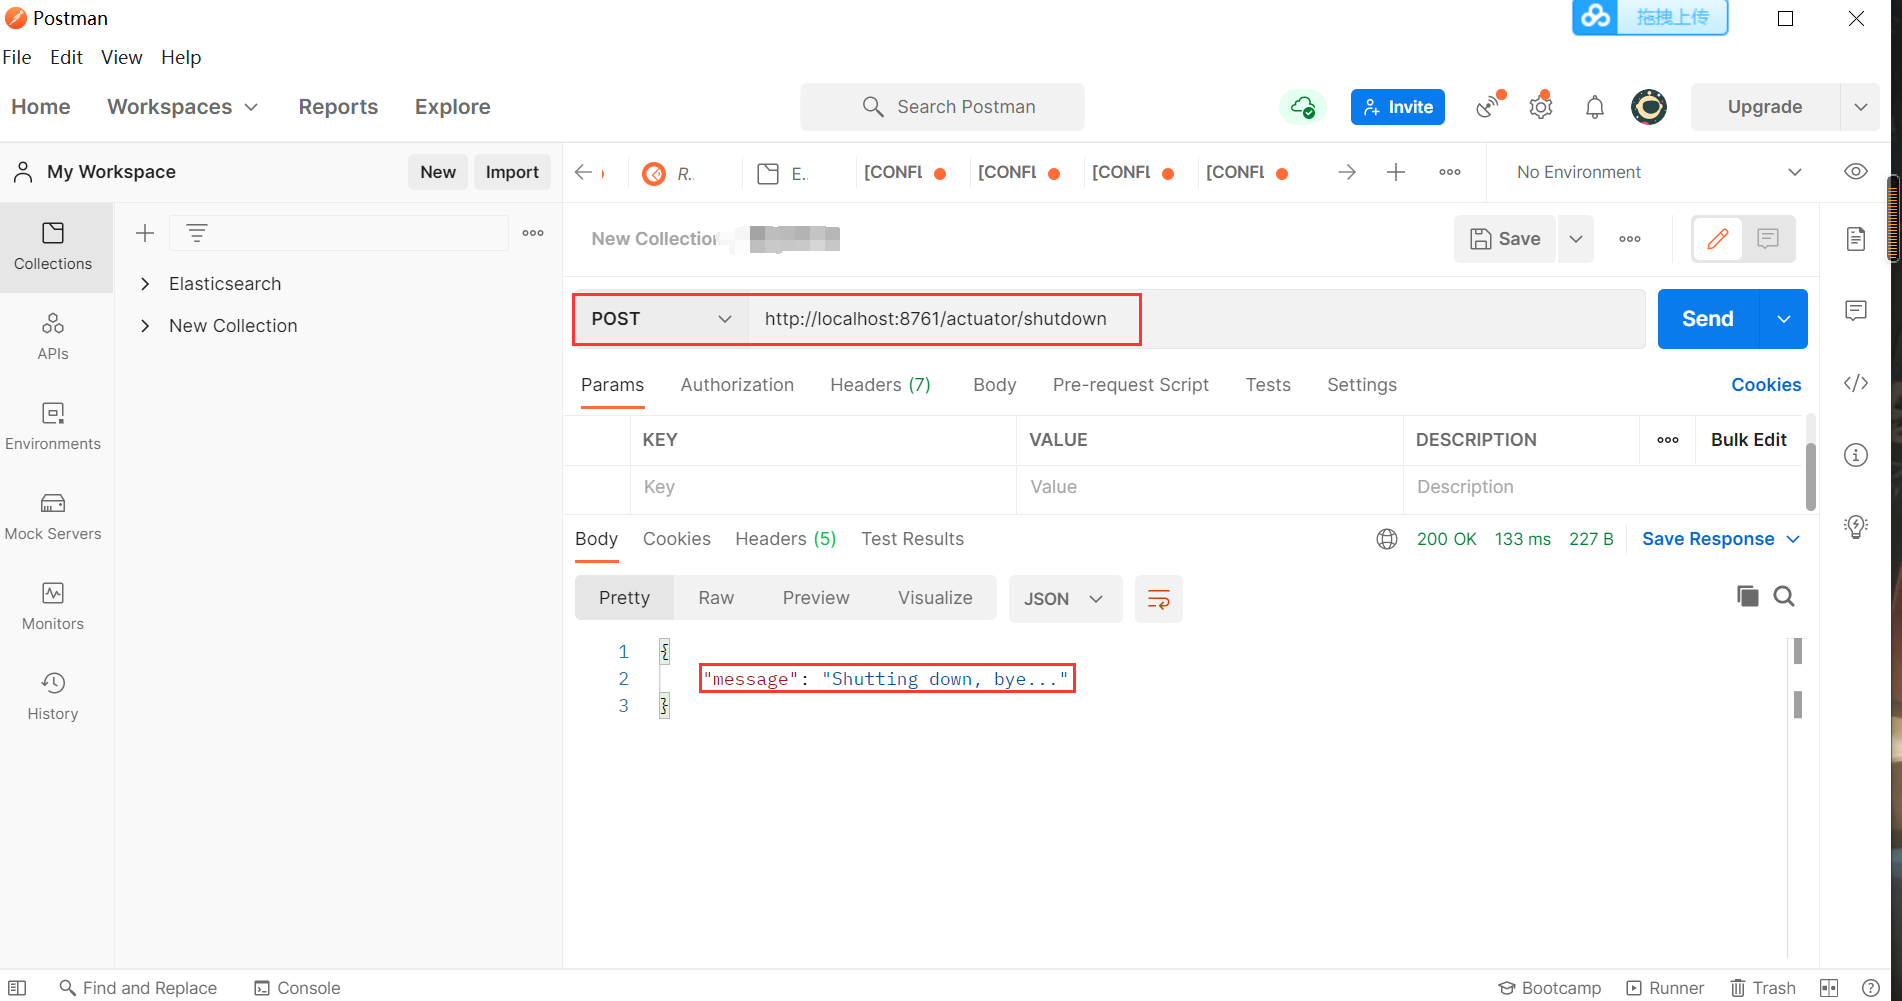Viewport: 1902px width, 1001px height.
Task: Open the File menu
Action: (x=17, y=57)
